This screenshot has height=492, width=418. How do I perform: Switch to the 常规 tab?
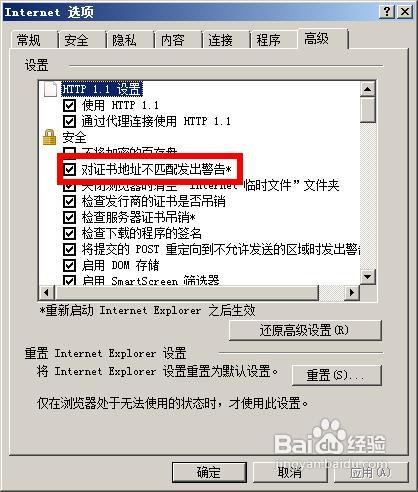[29, 40]
